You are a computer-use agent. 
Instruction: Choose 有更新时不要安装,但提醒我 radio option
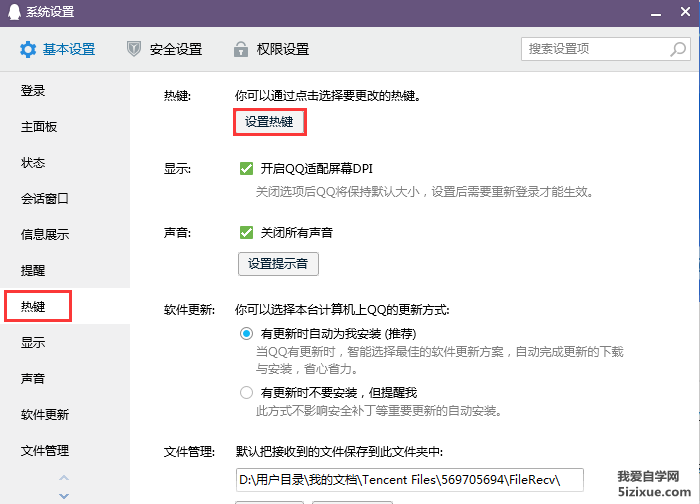coord(246,393)
